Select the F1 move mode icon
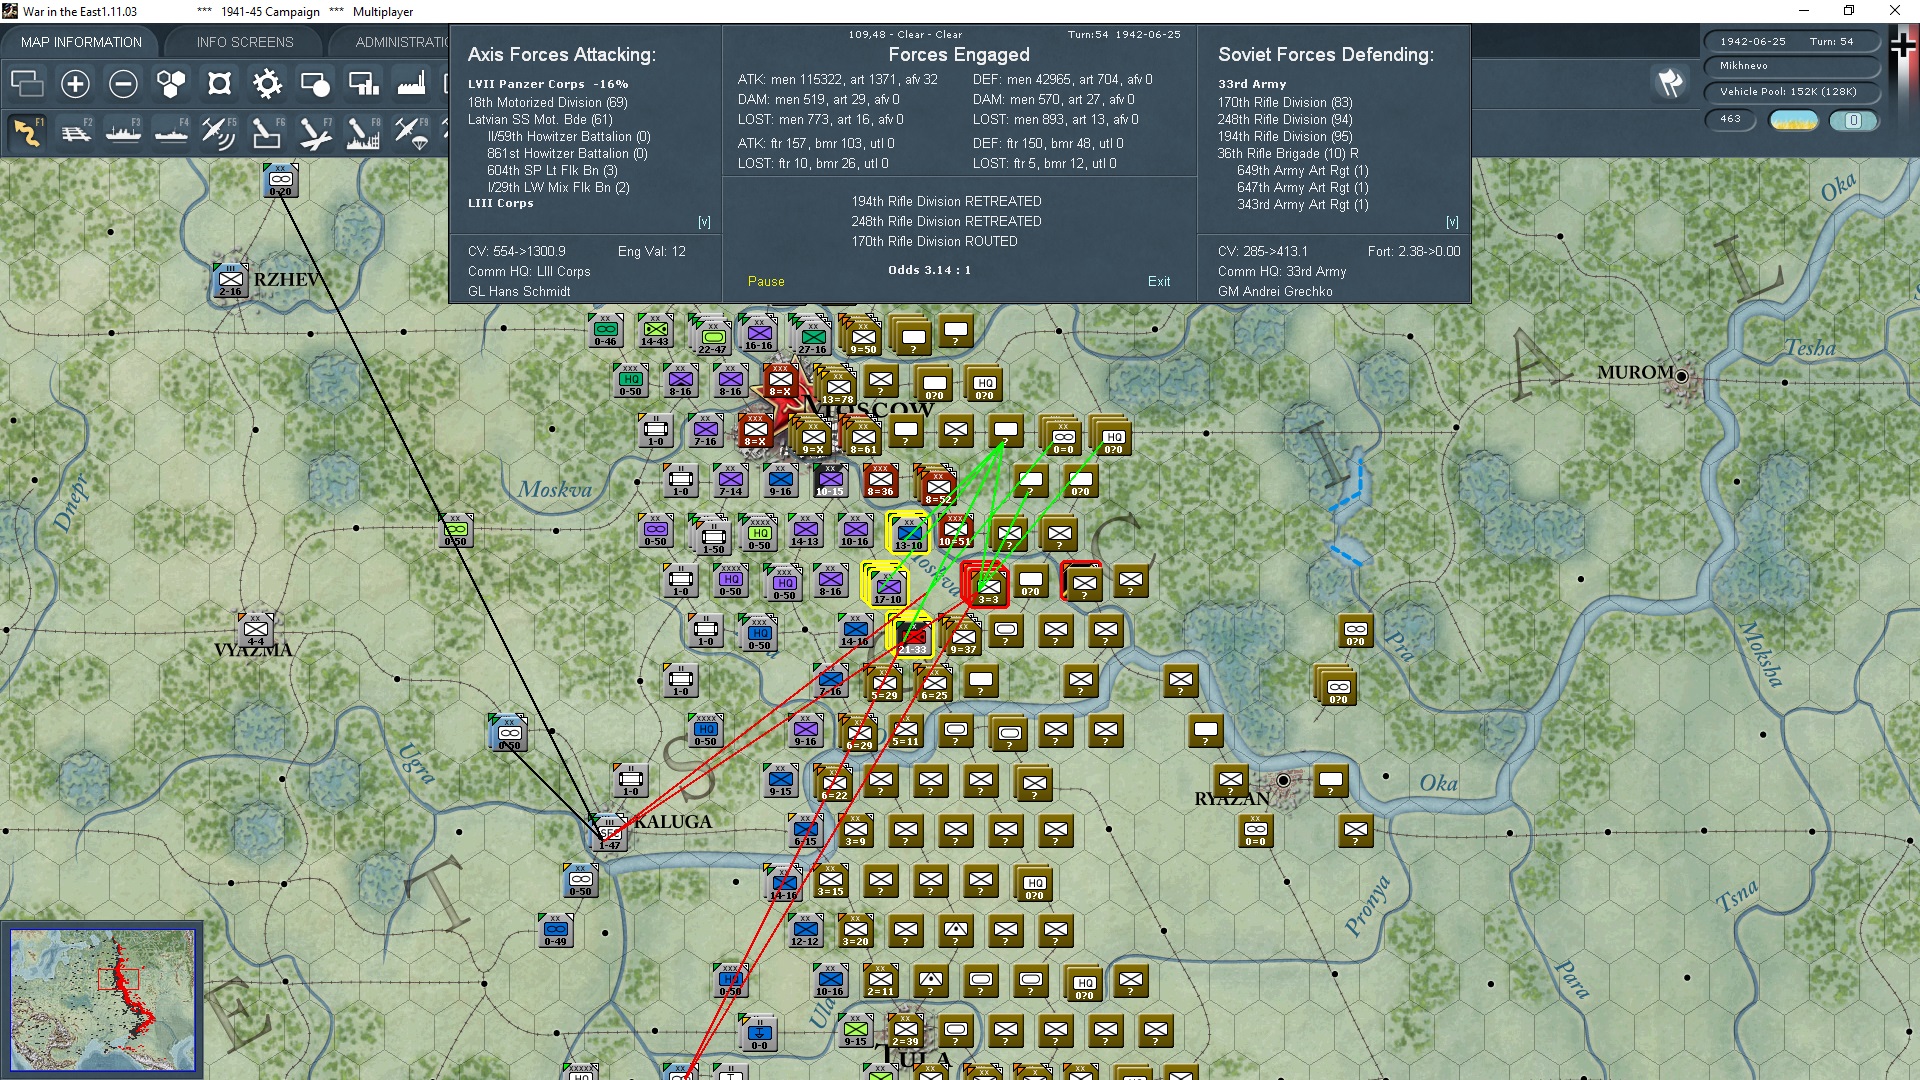This screenshot has width=1920, height=1080. pyautogui.click(x=27, y=132)
